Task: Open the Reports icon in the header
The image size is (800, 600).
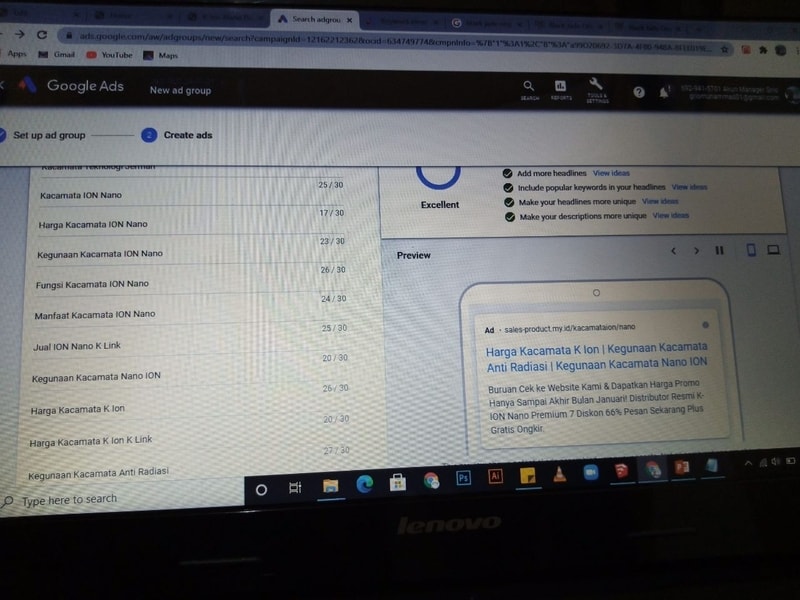Action: click(561, 89)
